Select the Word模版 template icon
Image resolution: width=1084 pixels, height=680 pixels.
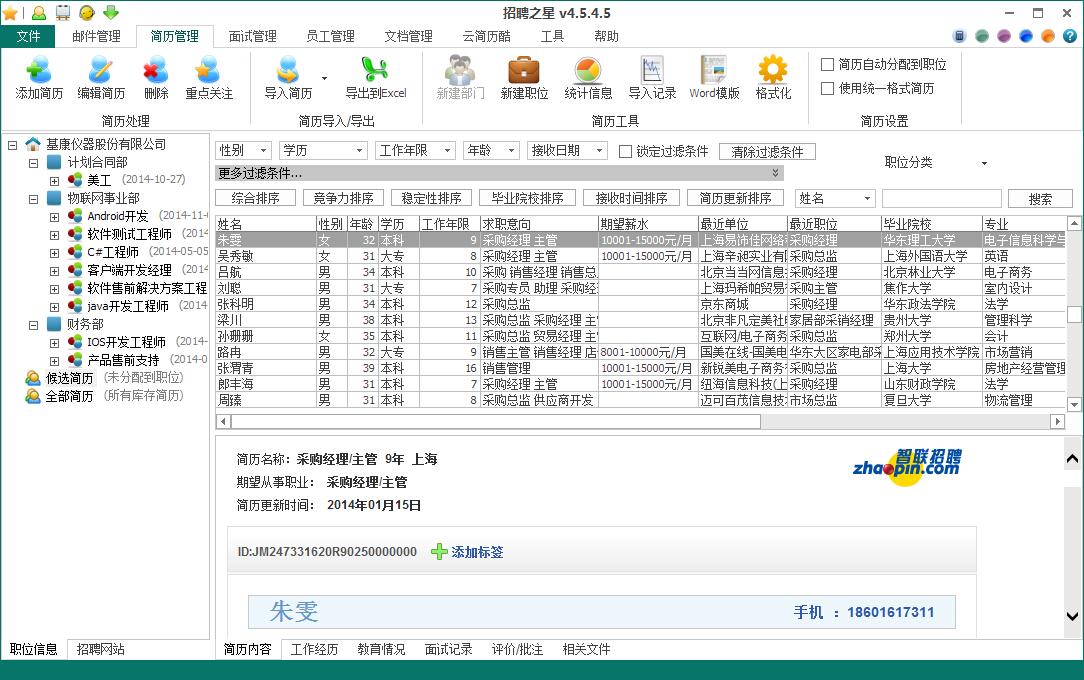click(x=714, y=71)
